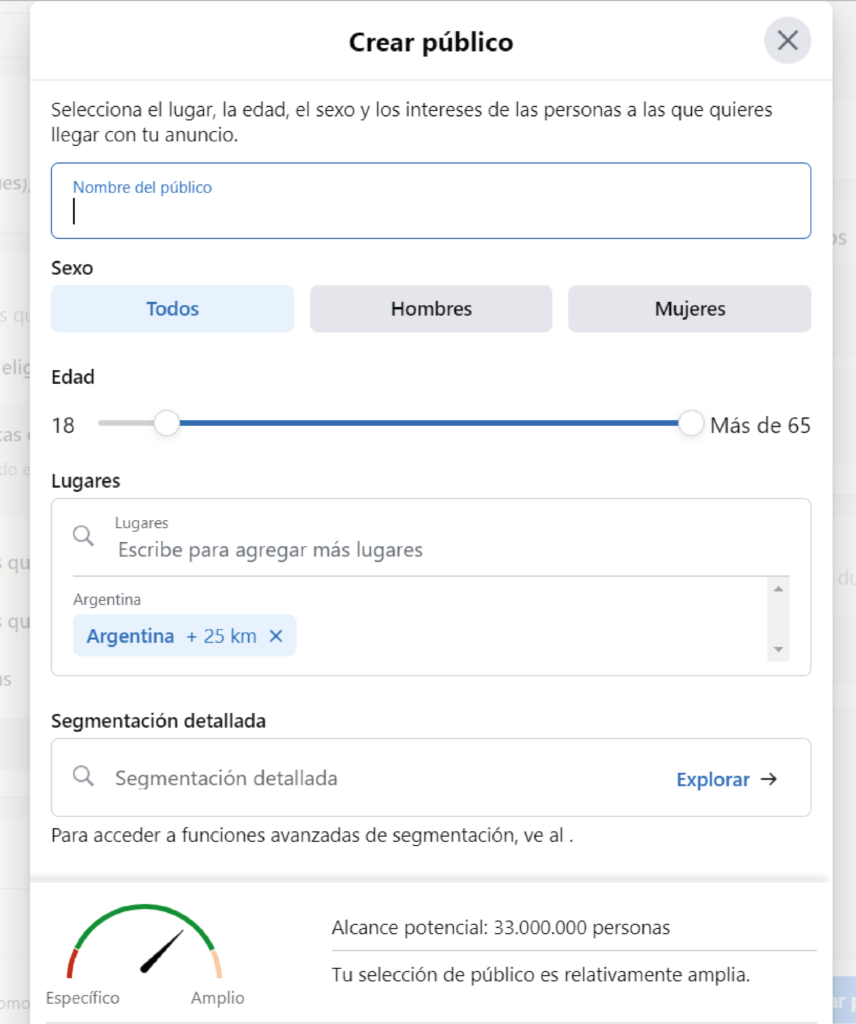Click the Explorar link

click(712, 780)
